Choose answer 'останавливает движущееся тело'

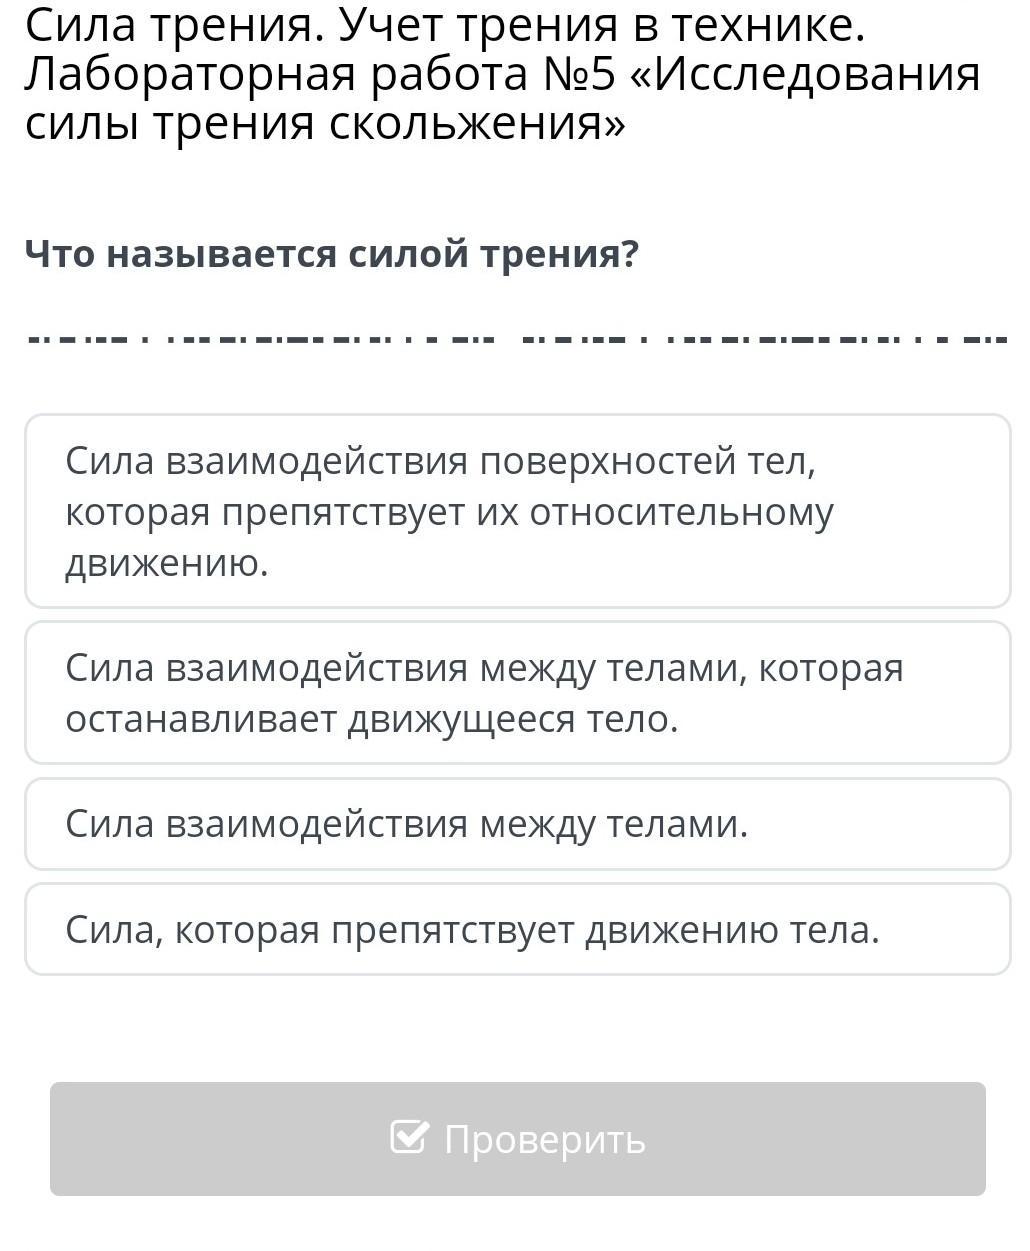(517, 693)
